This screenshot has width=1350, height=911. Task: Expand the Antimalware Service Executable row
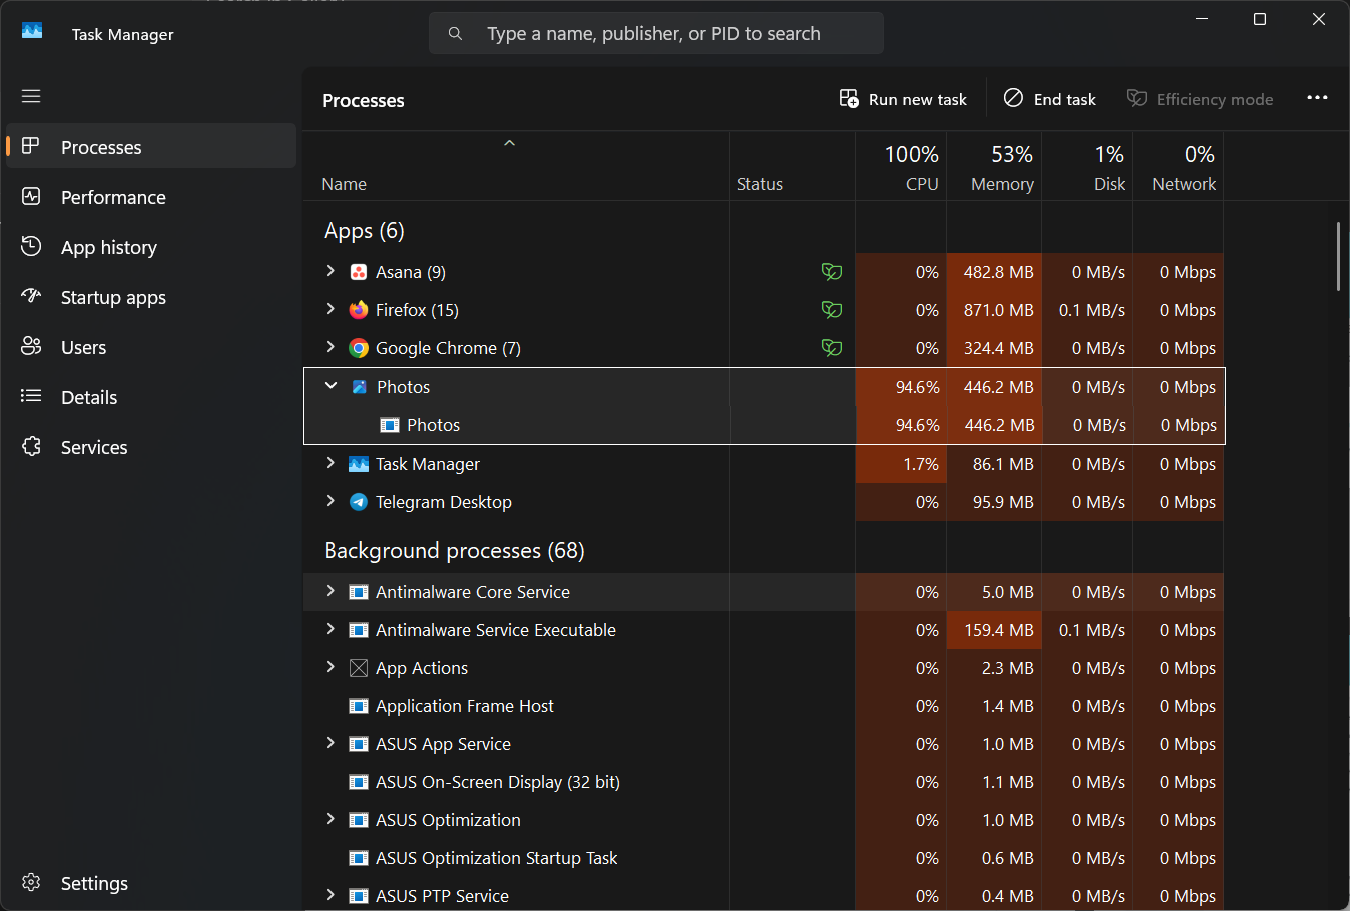[x=331, y=629]
